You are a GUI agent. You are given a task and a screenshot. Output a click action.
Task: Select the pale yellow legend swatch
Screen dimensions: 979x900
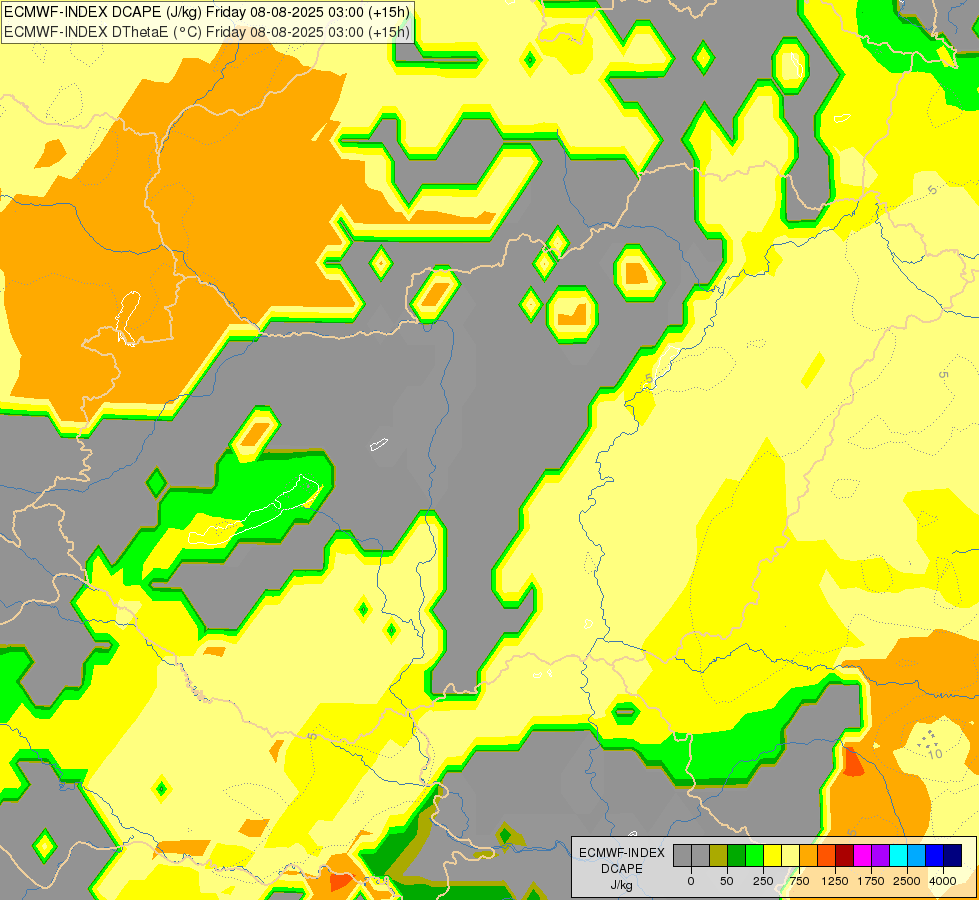pyautogui.click(x=790, y=856)
